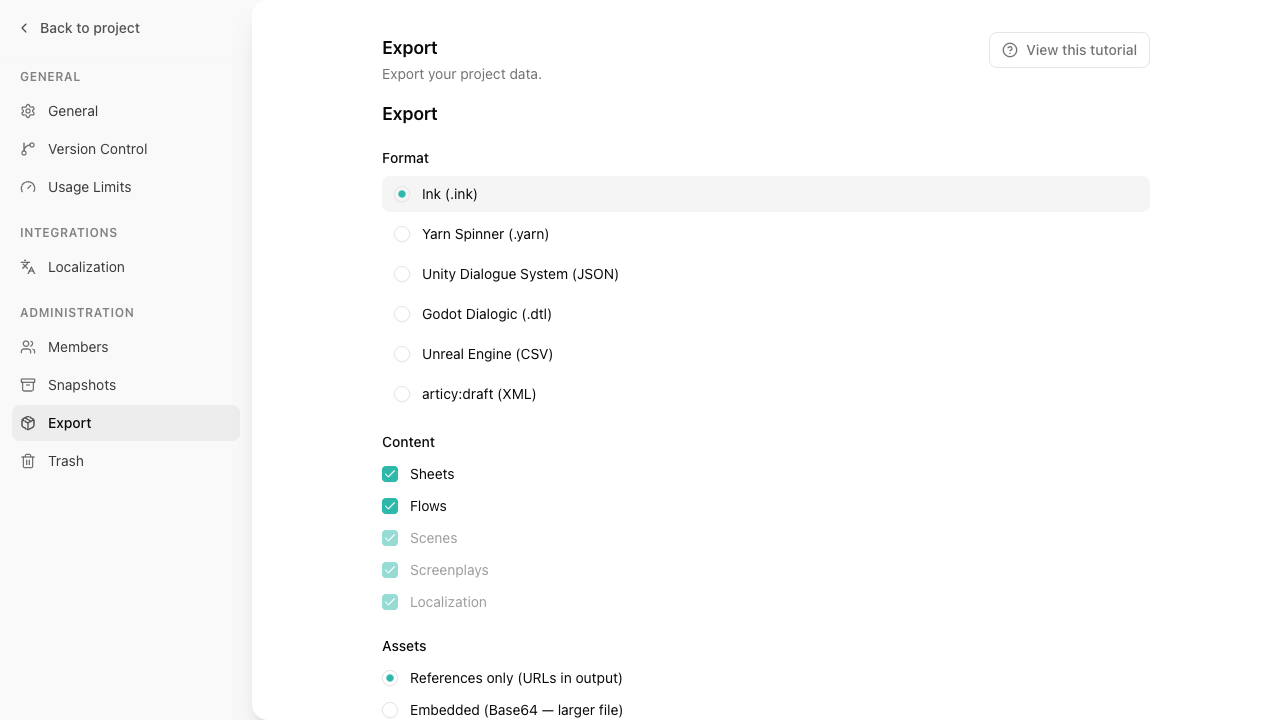This screenshot has width=1280, height=720.
Task: Click View this tutorial button text
Action: [x=1081, y=50]
